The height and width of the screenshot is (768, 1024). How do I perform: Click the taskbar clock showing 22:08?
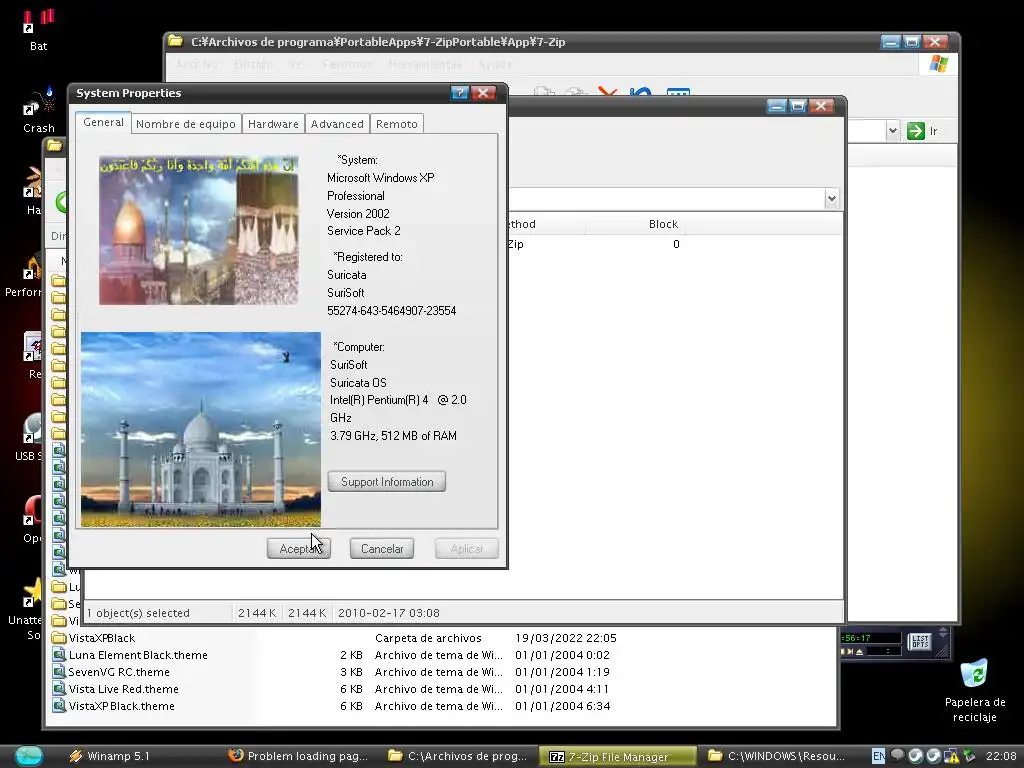pos(1000,756)
